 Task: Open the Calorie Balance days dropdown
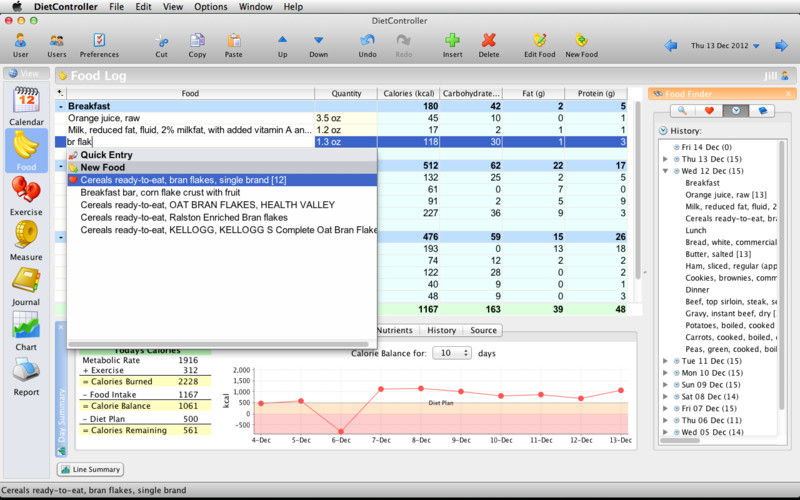pyautogui.click(x=452, y=353)
